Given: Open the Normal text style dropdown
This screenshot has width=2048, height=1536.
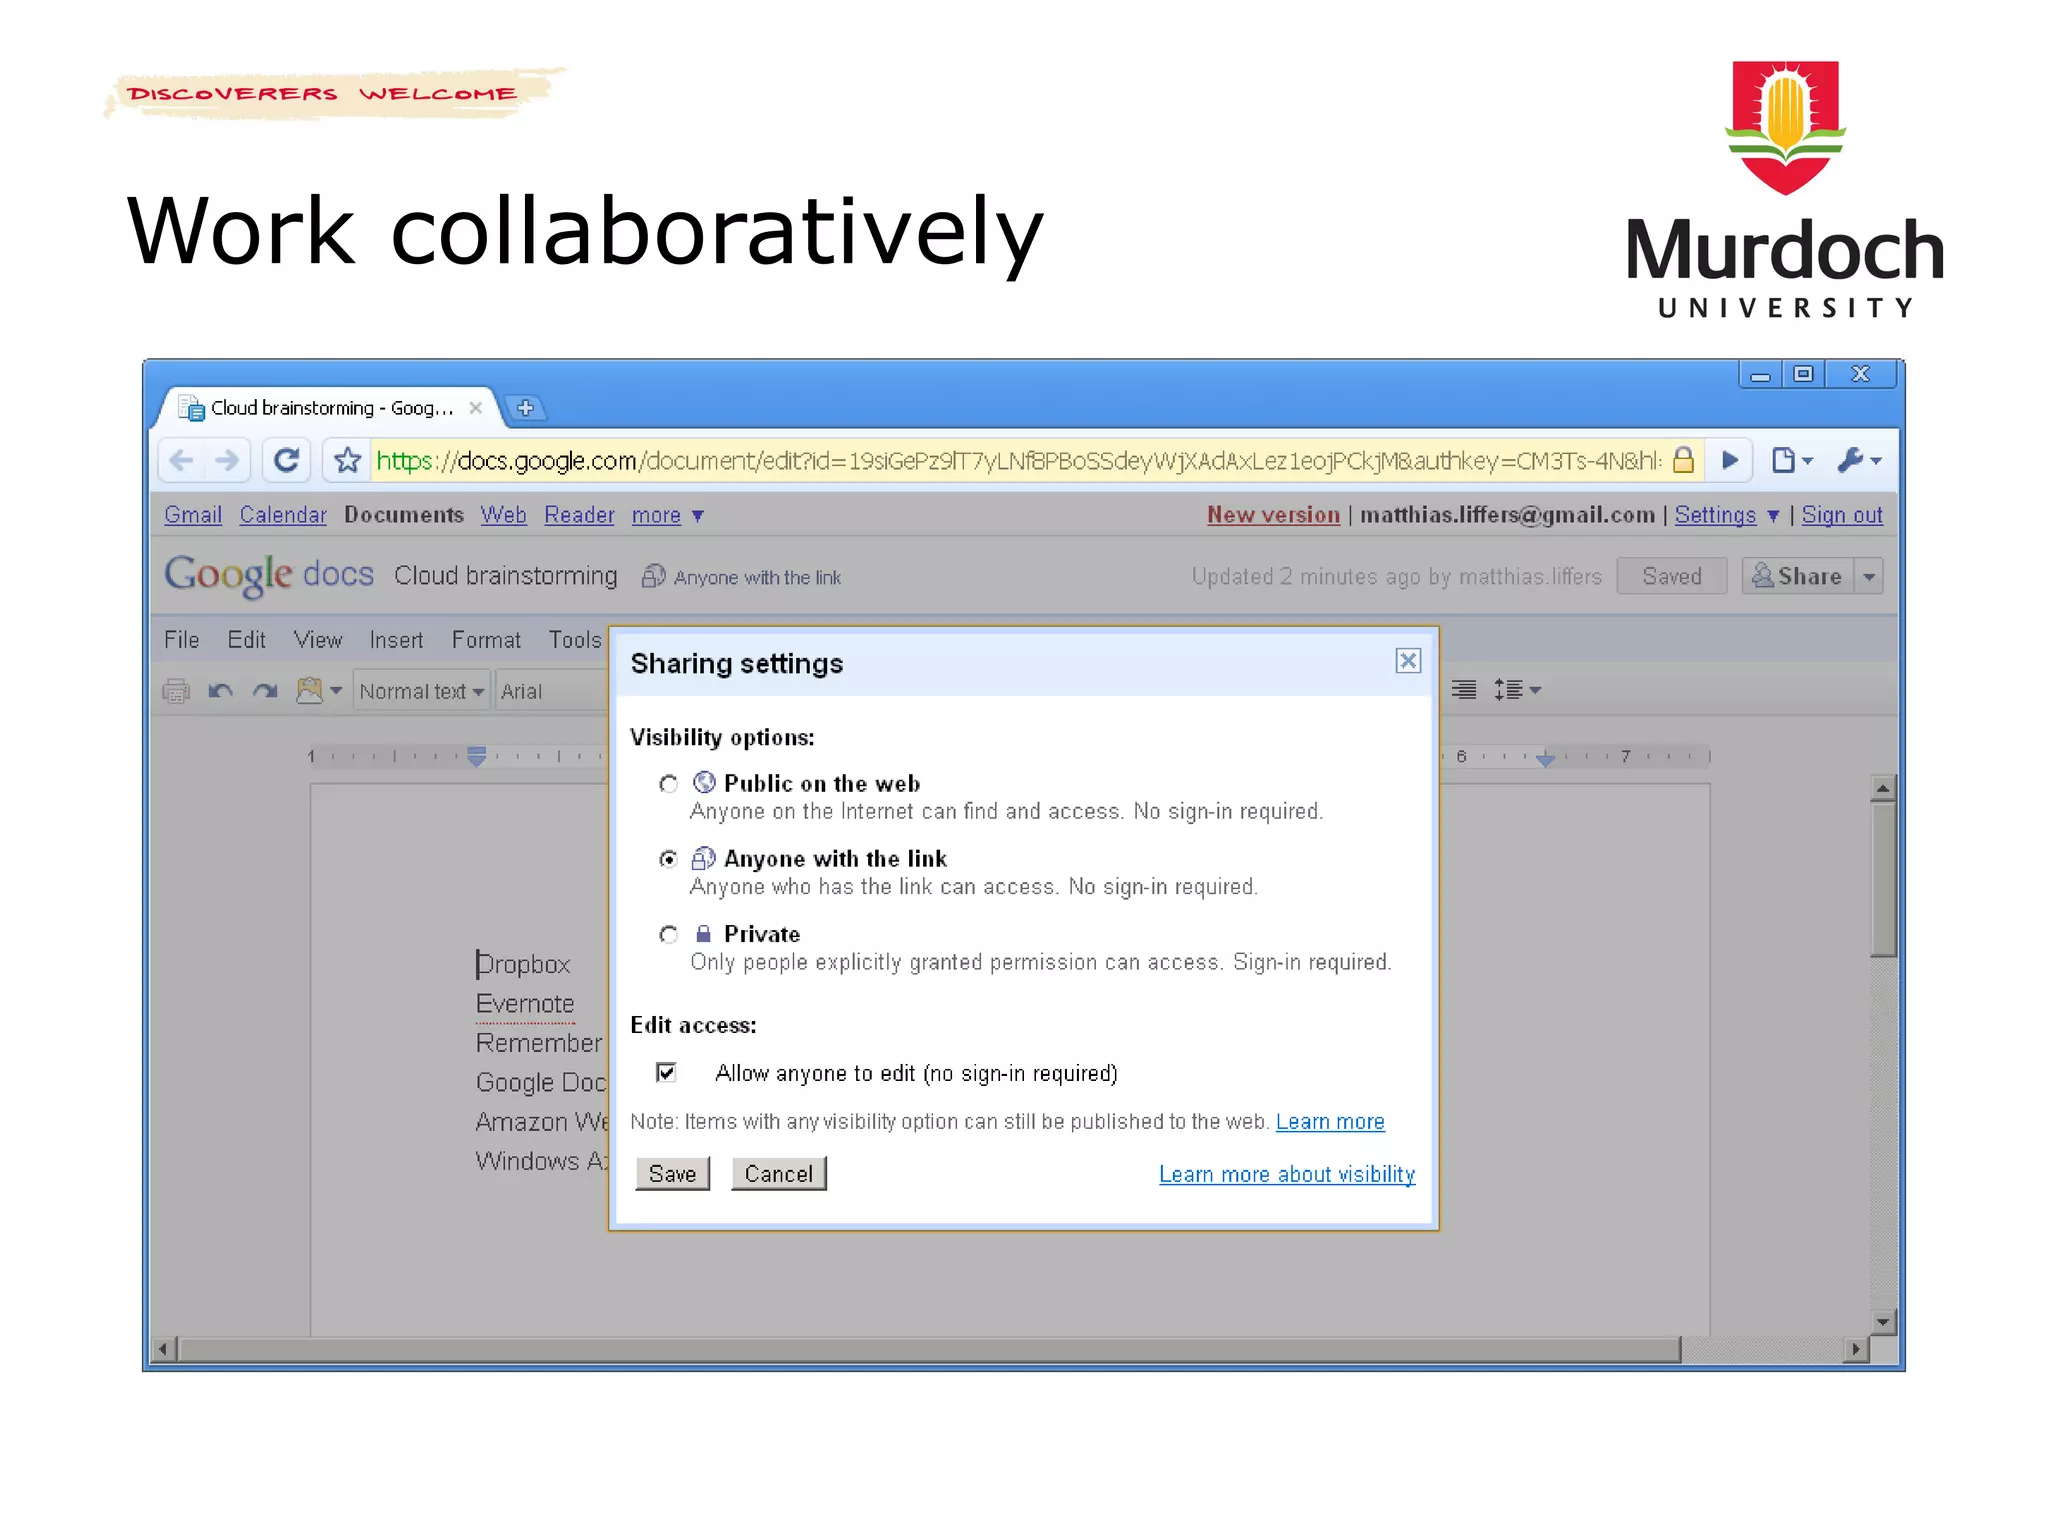Looking at the screenshot, I should point(422,691).
